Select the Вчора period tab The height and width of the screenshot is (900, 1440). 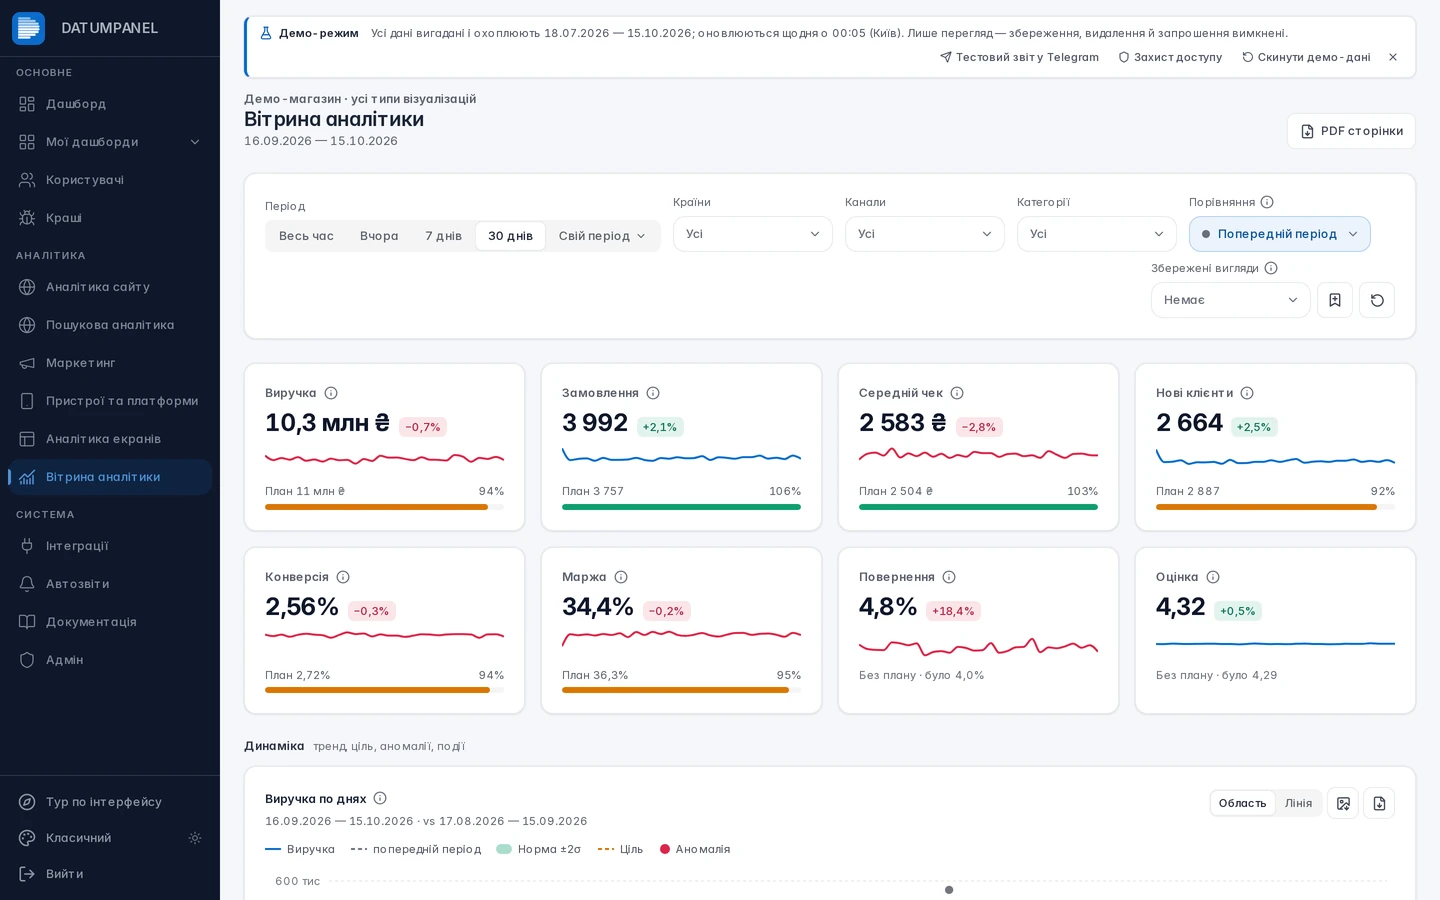tap(379, 236)
